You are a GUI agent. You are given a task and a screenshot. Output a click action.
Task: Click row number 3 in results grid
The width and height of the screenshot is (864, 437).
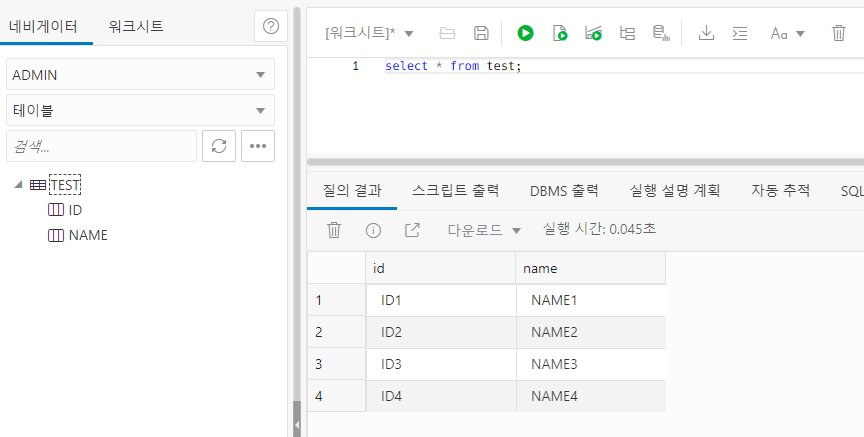[336, 364]
